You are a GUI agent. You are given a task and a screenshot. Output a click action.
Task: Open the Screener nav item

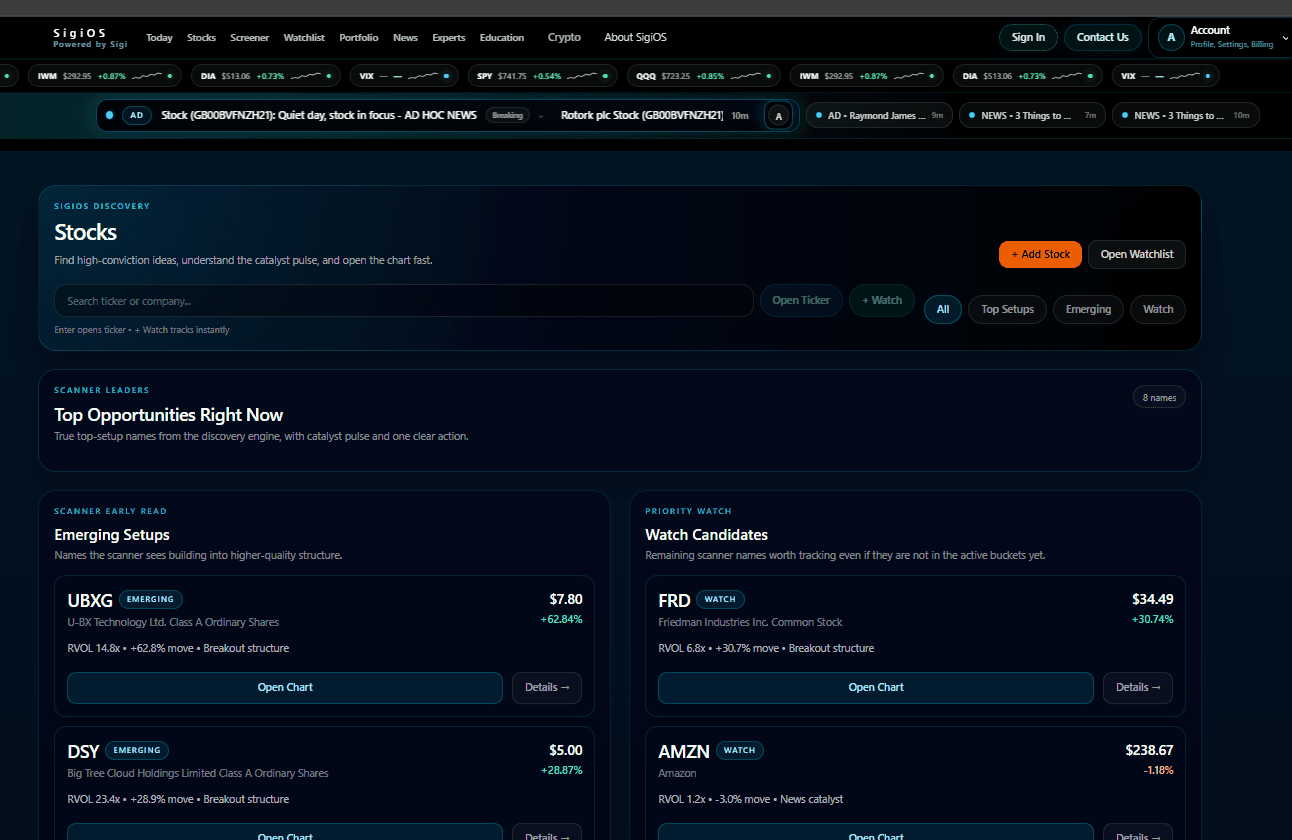click(x=249, y=38)
